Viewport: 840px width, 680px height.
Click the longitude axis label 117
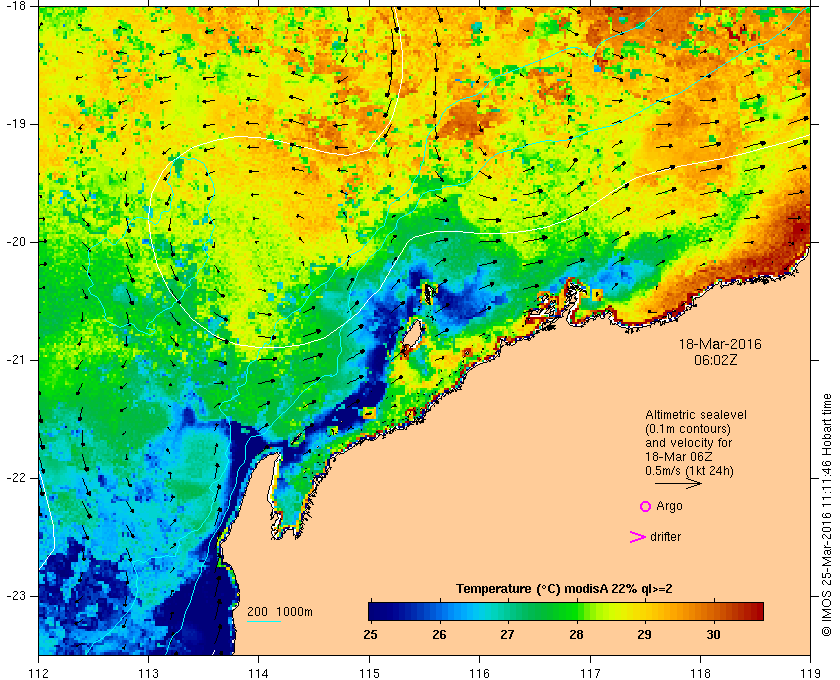(x=590, y=672)
